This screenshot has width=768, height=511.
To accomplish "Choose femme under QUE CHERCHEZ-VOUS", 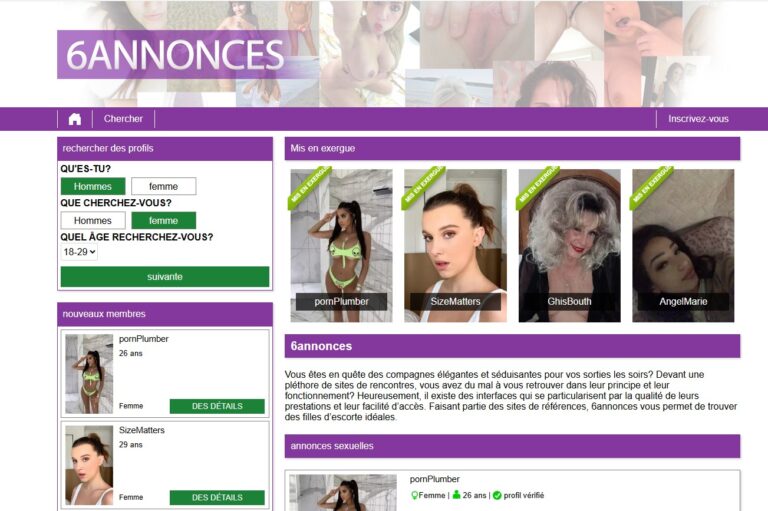I will pos(164,220).
